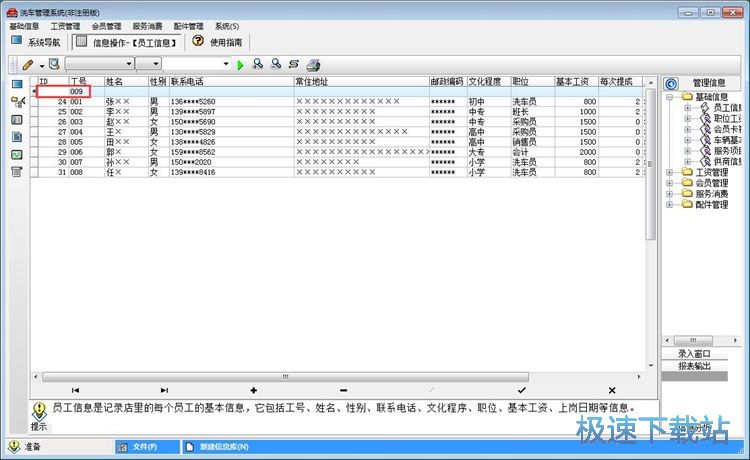Screen dimensions: 750x460
Task: Switch to 信息操作-【员工信息】 tab
Action: pyautogui.click(x=127, y=43)
